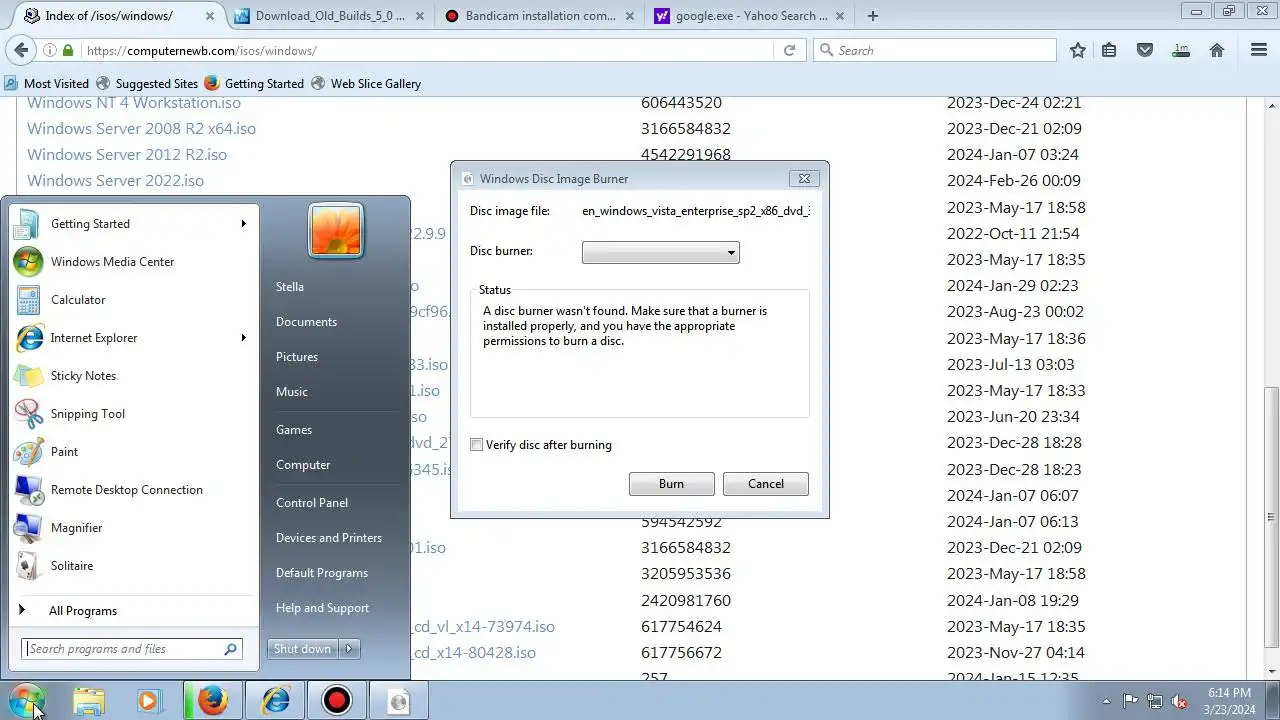Open Devices and Printers
This screenshot has width=1280, height=720.
click(x=329, y=538)
